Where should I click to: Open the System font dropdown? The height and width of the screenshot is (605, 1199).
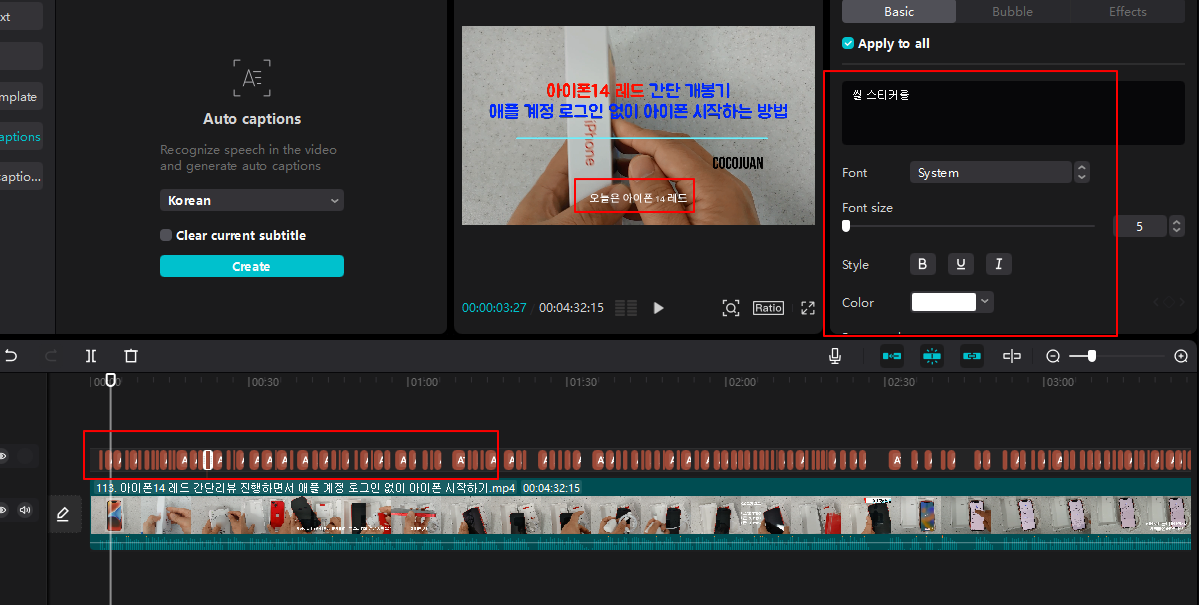(x=990, y=172)
